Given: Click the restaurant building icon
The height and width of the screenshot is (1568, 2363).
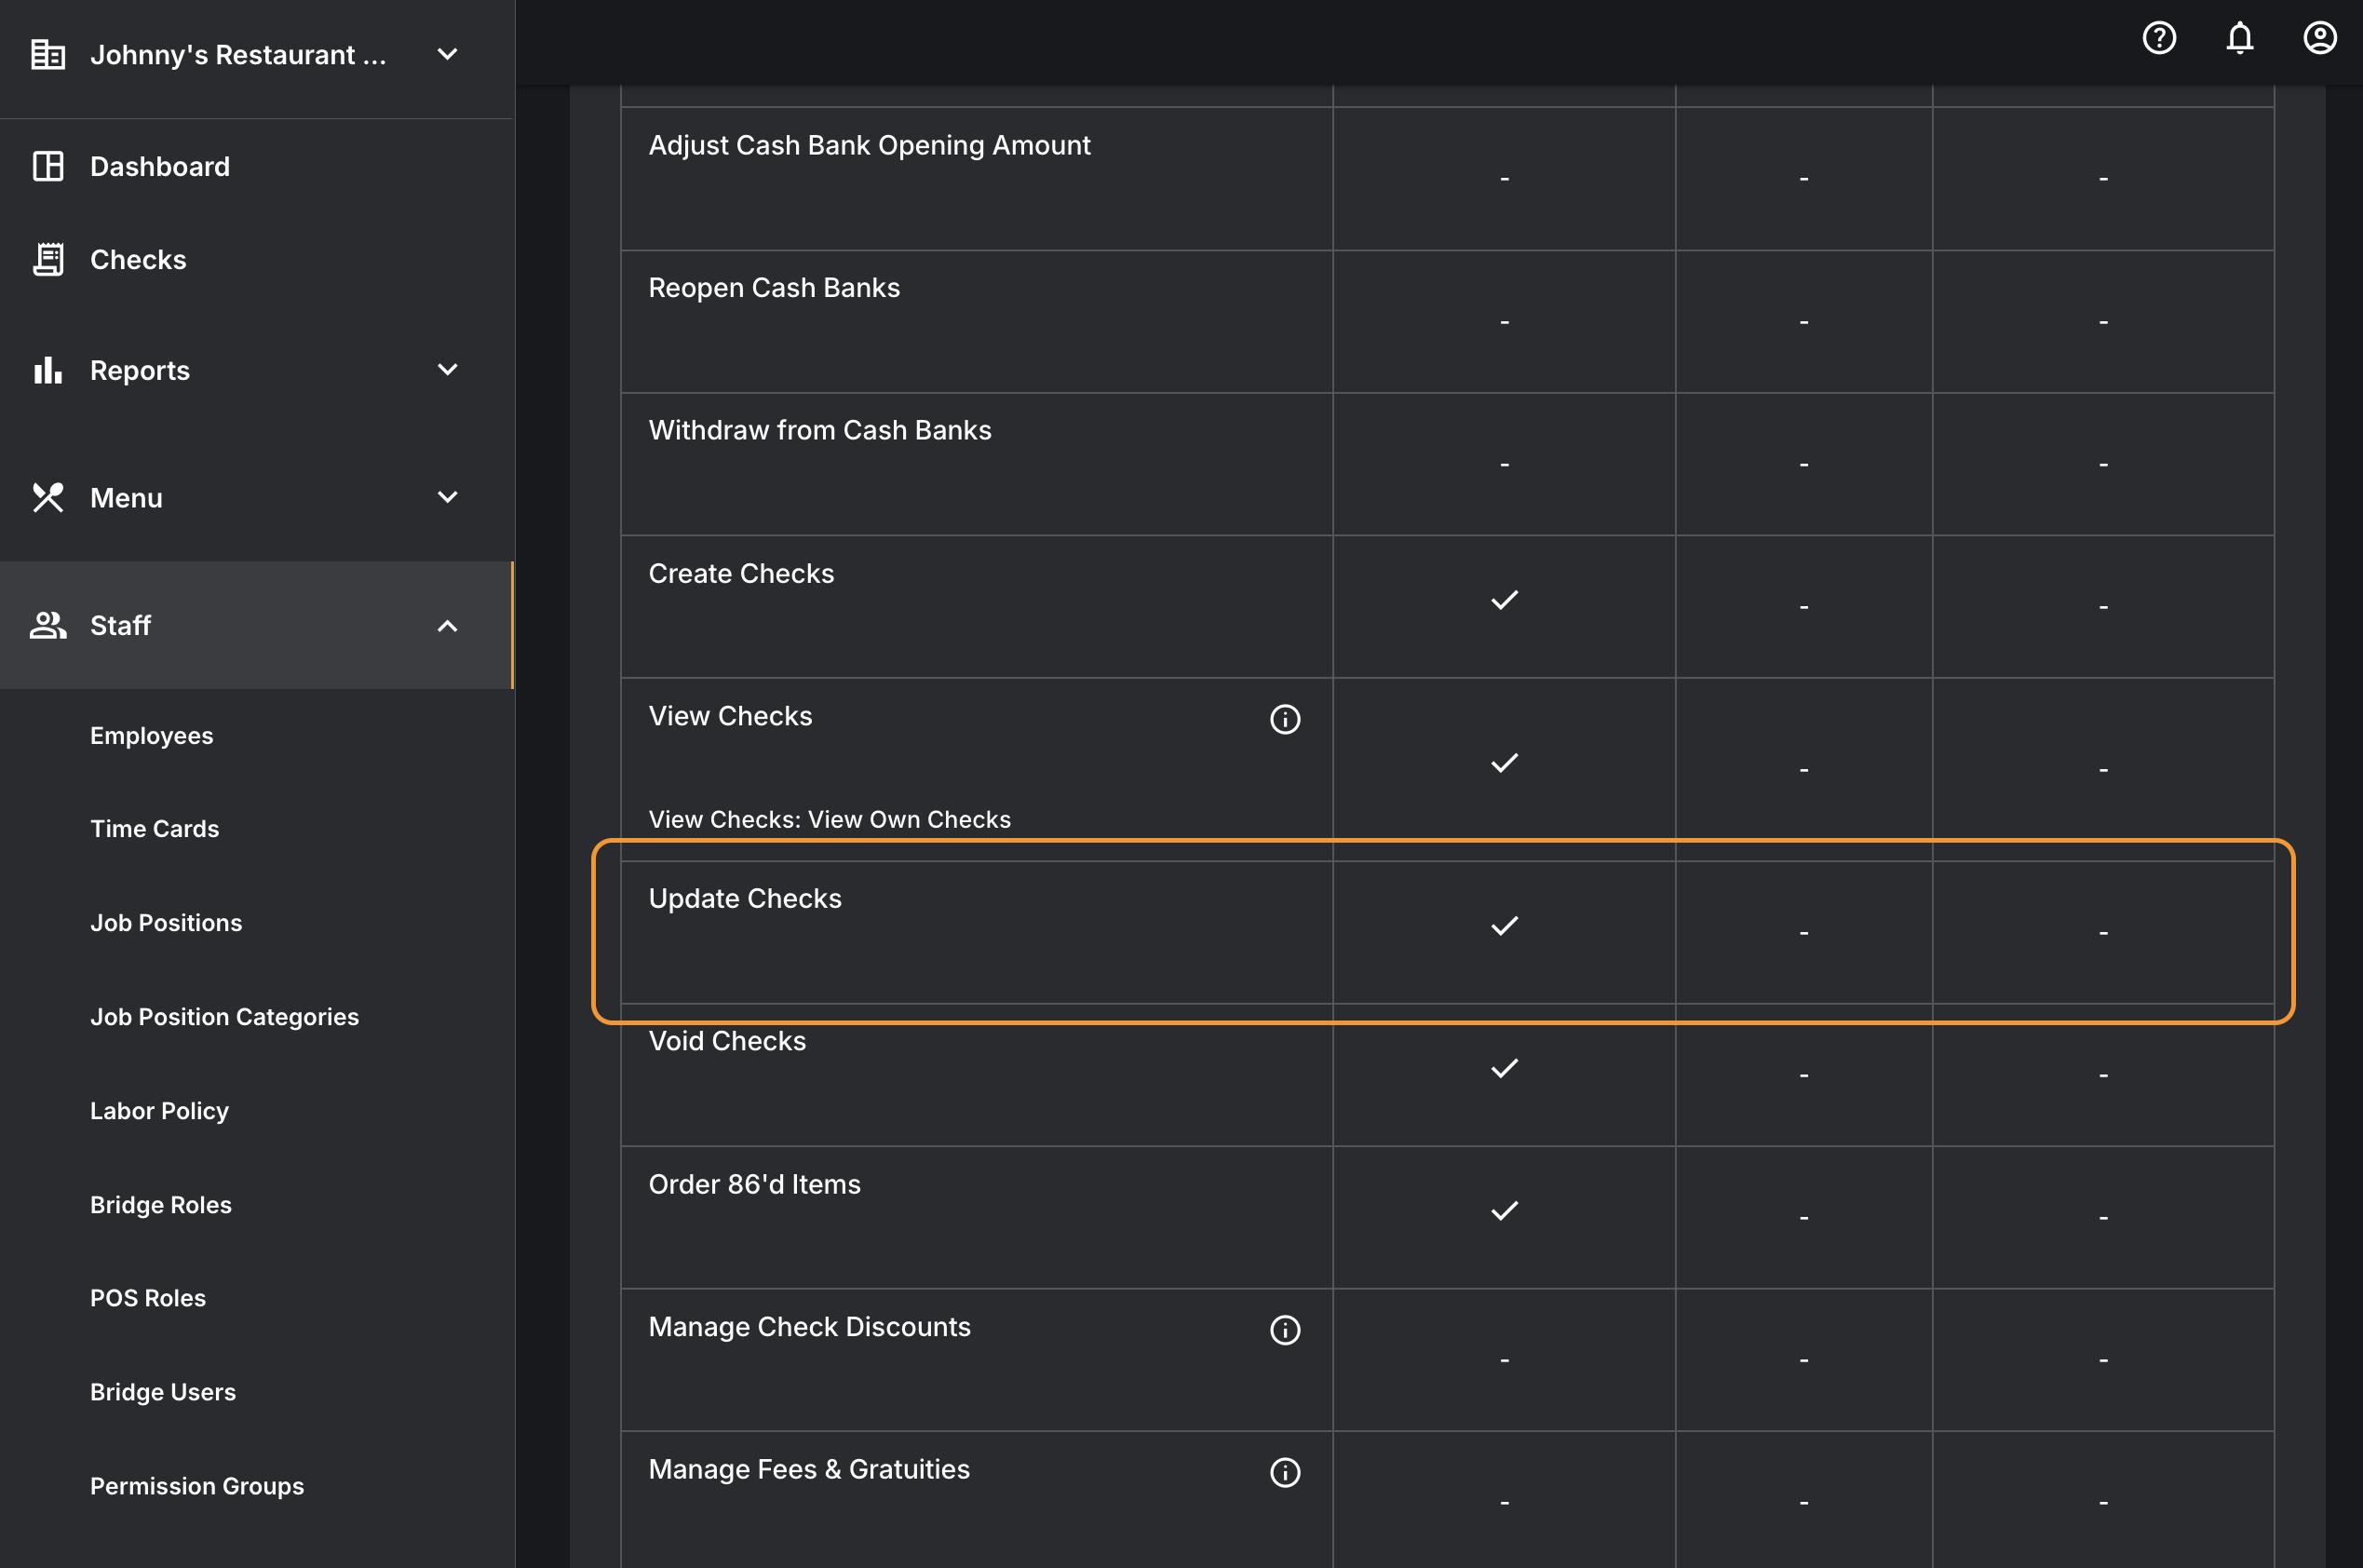Looking at the screenshot, I should [x=48, y=54].
